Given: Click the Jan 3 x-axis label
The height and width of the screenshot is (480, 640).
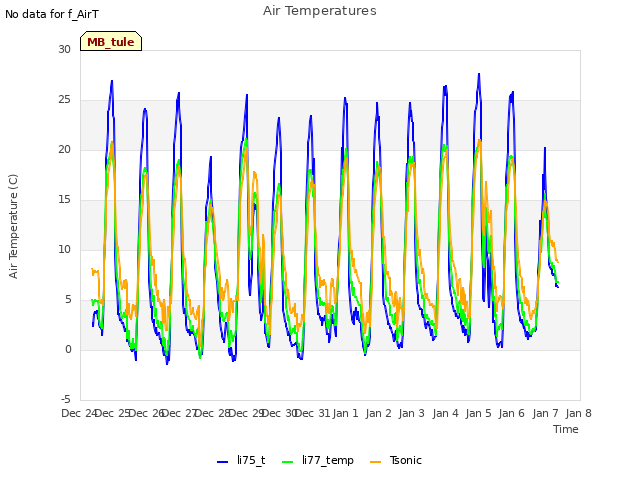Looking at the screenshot, I should [x=411, y=413].
